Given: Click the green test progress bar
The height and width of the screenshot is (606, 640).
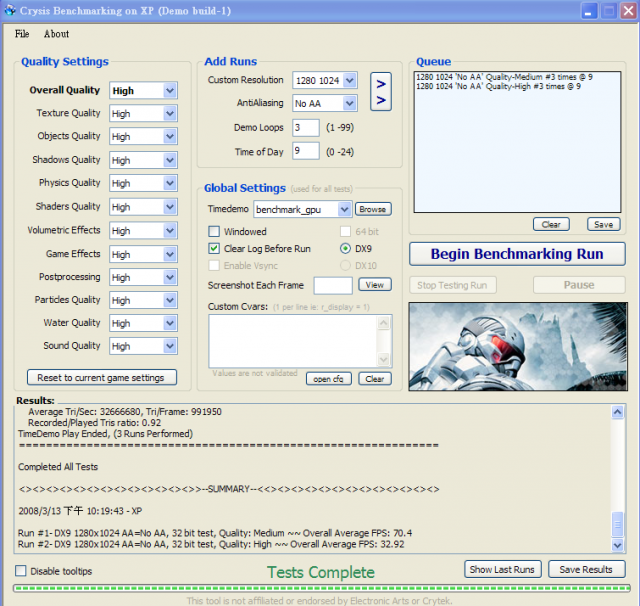Looking at the screenshot, I should point(321,588).
